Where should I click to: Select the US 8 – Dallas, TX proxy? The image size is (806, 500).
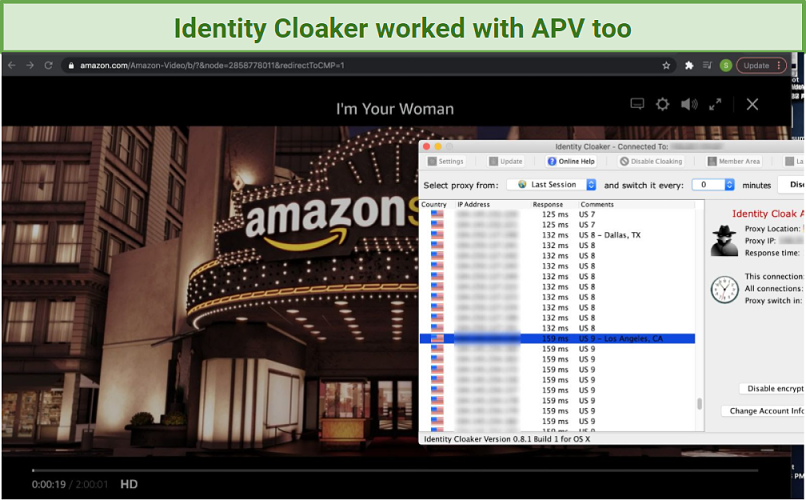point(557,235)
